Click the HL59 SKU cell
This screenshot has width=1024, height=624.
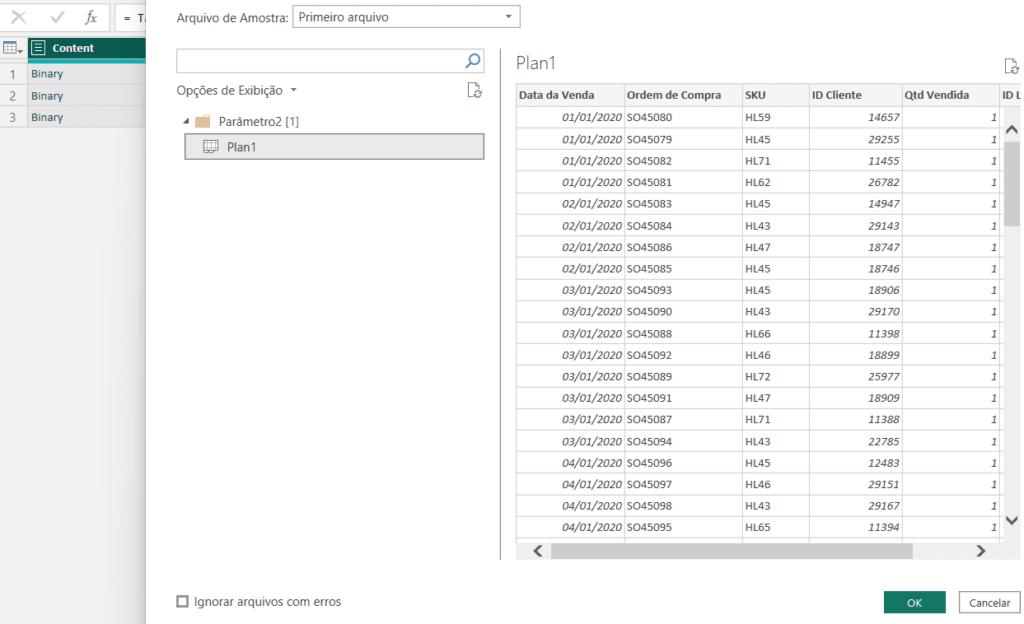[x=776, y=117]
